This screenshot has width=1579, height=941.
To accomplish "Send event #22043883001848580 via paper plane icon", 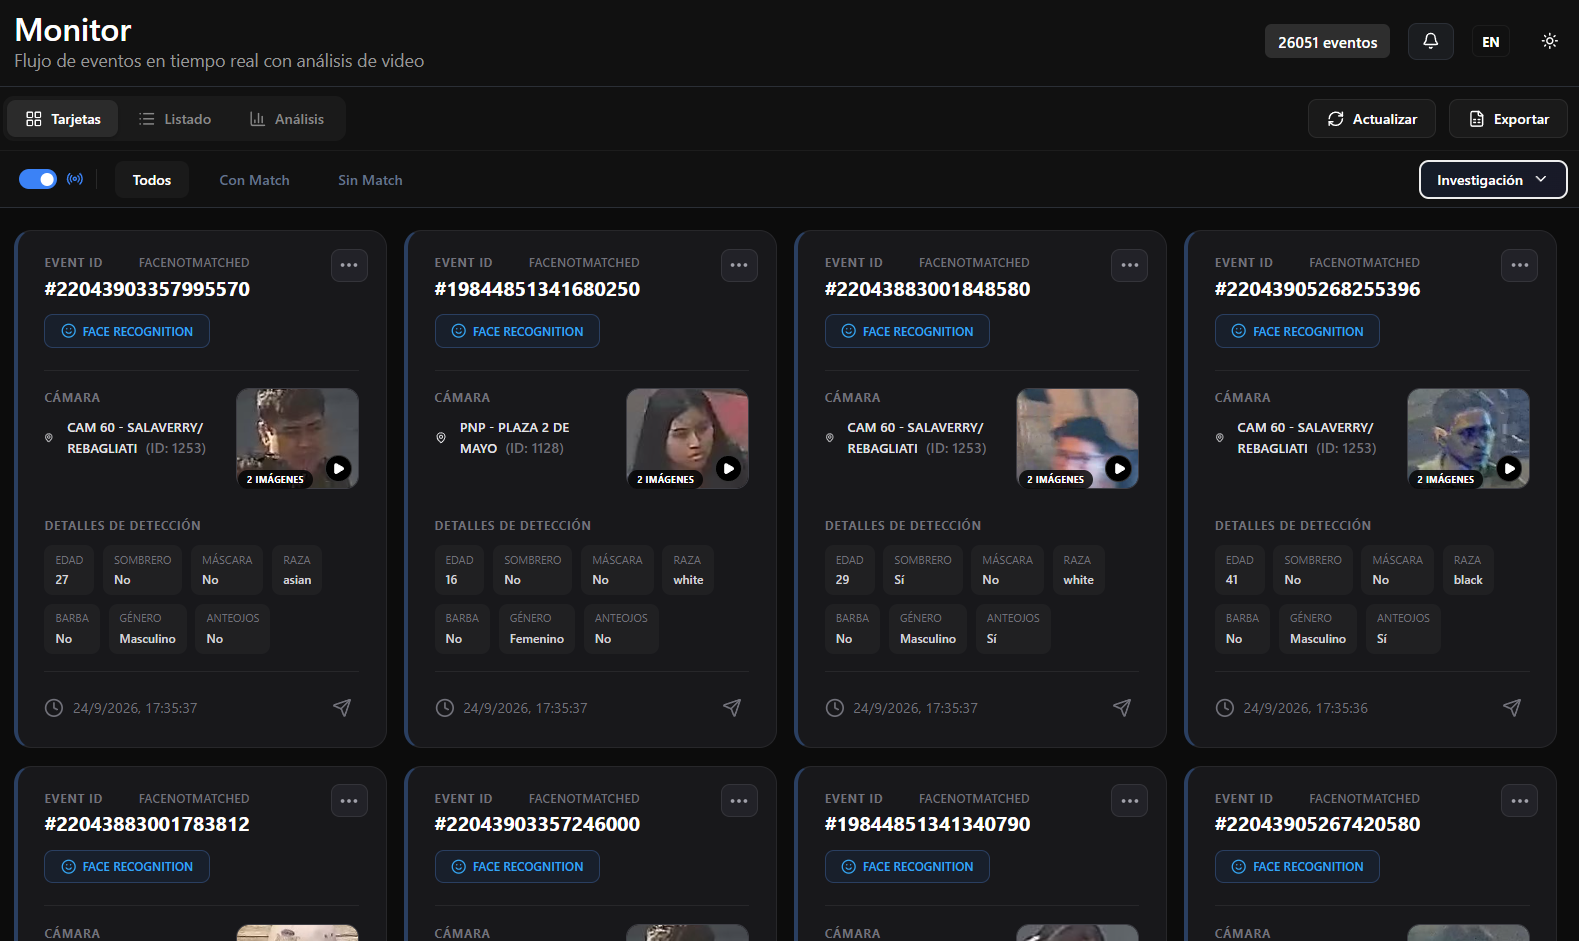I will tap(1122, 708).
